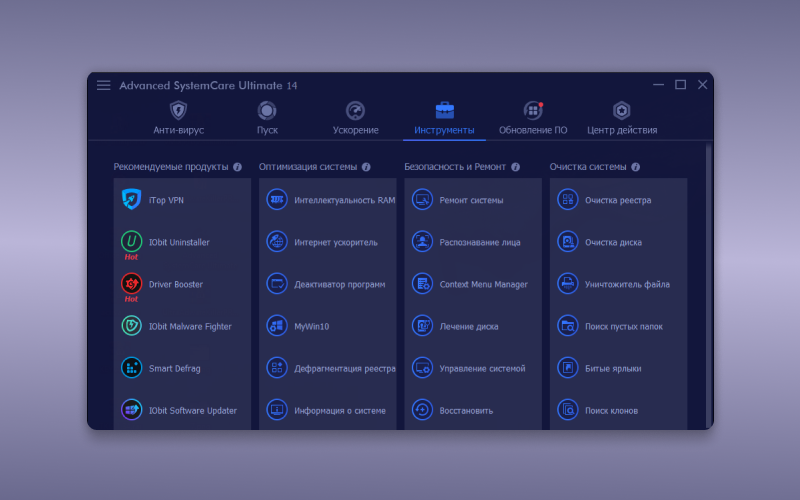Click the Поиск клонов icon

coord(568,410)
